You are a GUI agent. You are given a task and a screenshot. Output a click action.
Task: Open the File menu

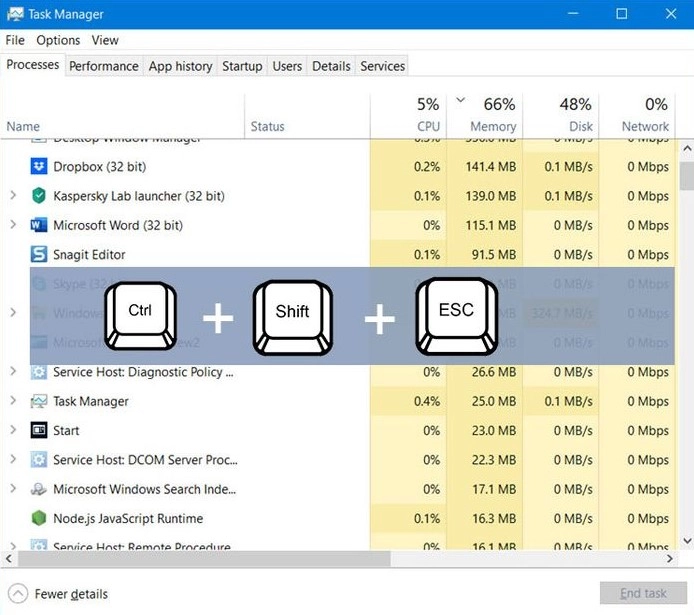coord(15,40)
